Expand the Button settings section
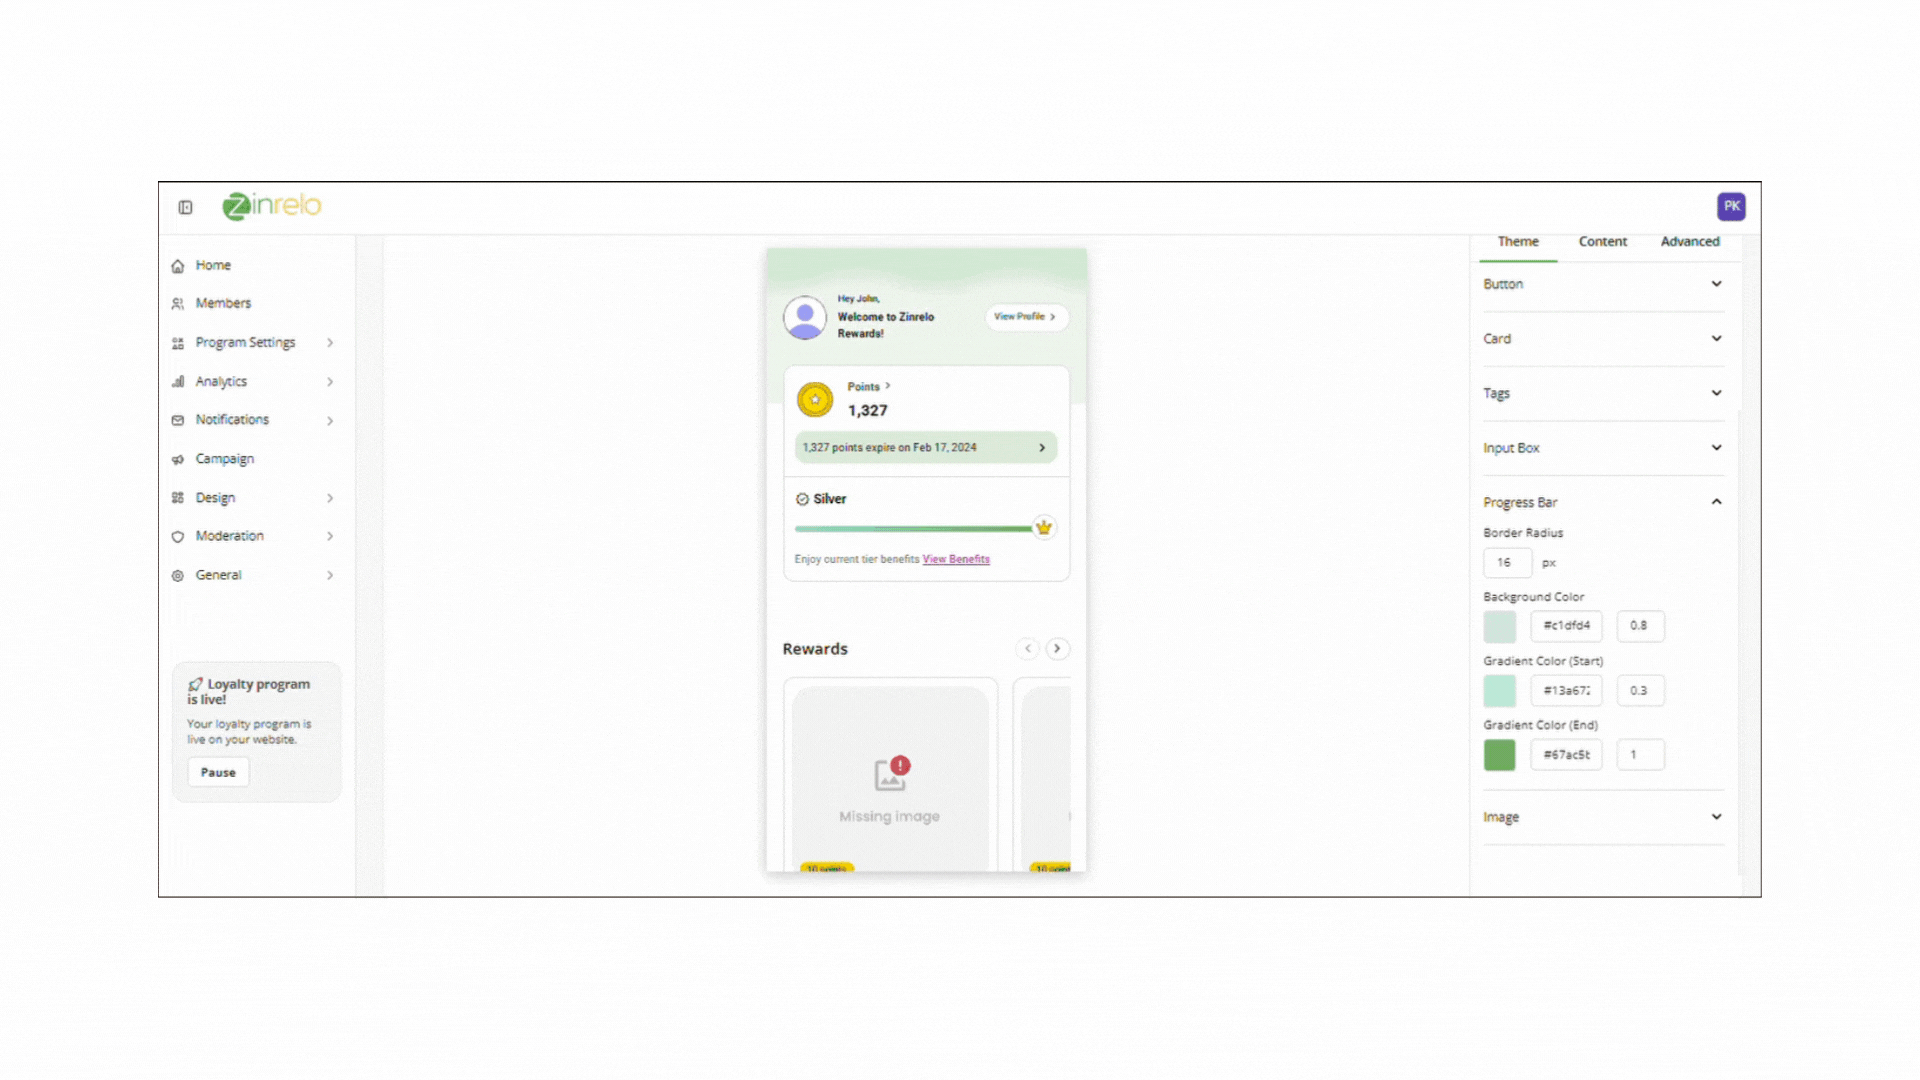This screenshot has width=1920, height=1080. [x=1716, y=284]
